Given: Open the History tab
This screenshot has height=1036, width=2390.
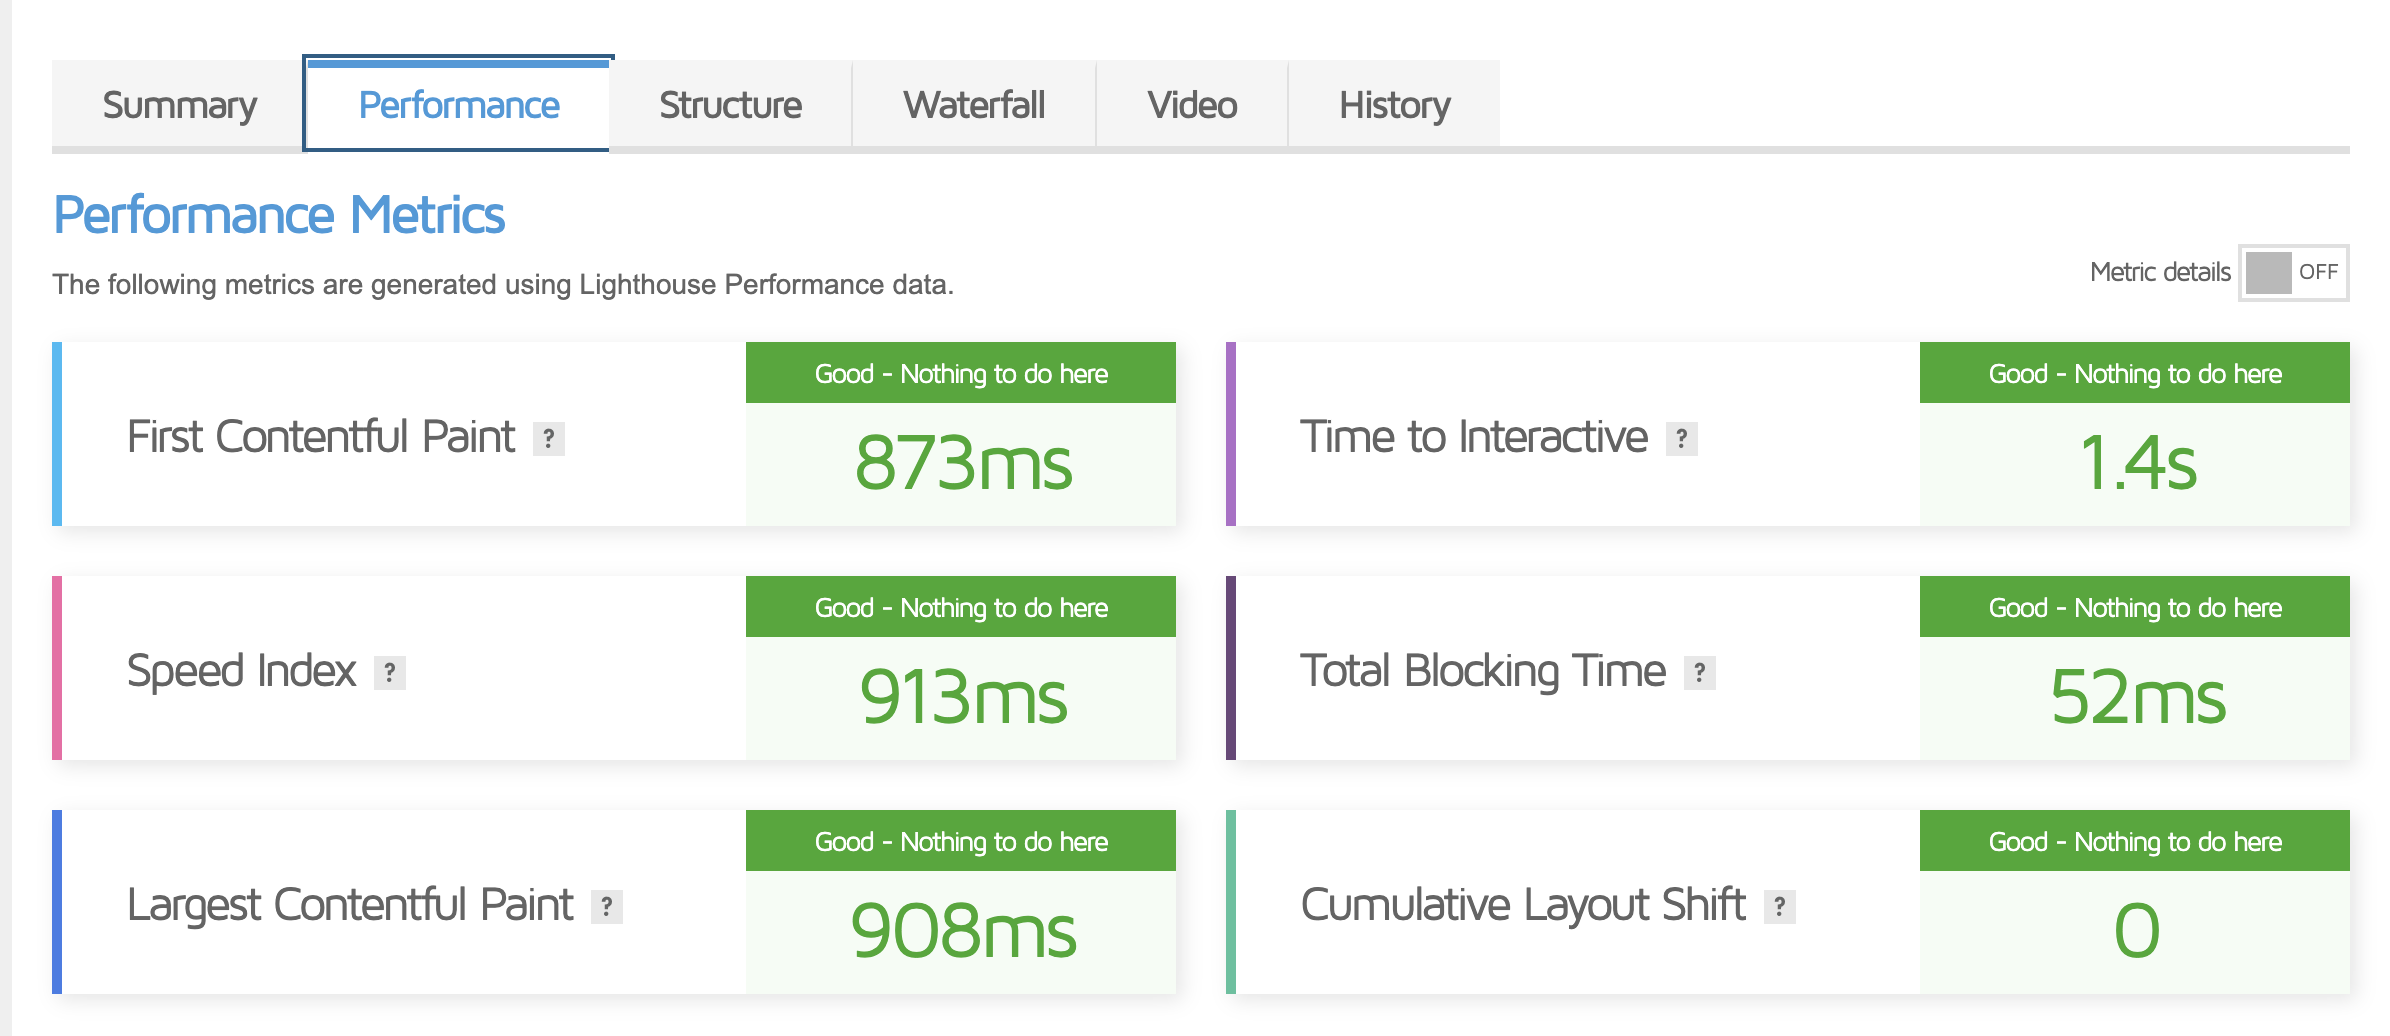Looking at the screenshot, I should point(1394,103).
